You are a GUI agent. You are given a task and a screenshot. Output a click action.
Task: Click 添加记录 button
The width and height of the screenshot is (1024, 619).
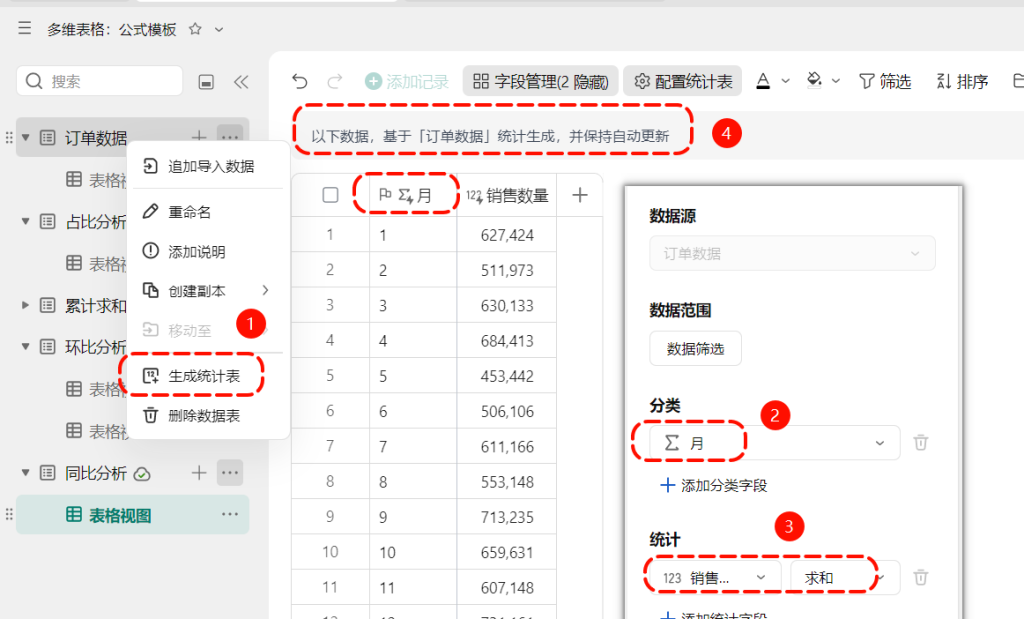click(x=407, y=81)
